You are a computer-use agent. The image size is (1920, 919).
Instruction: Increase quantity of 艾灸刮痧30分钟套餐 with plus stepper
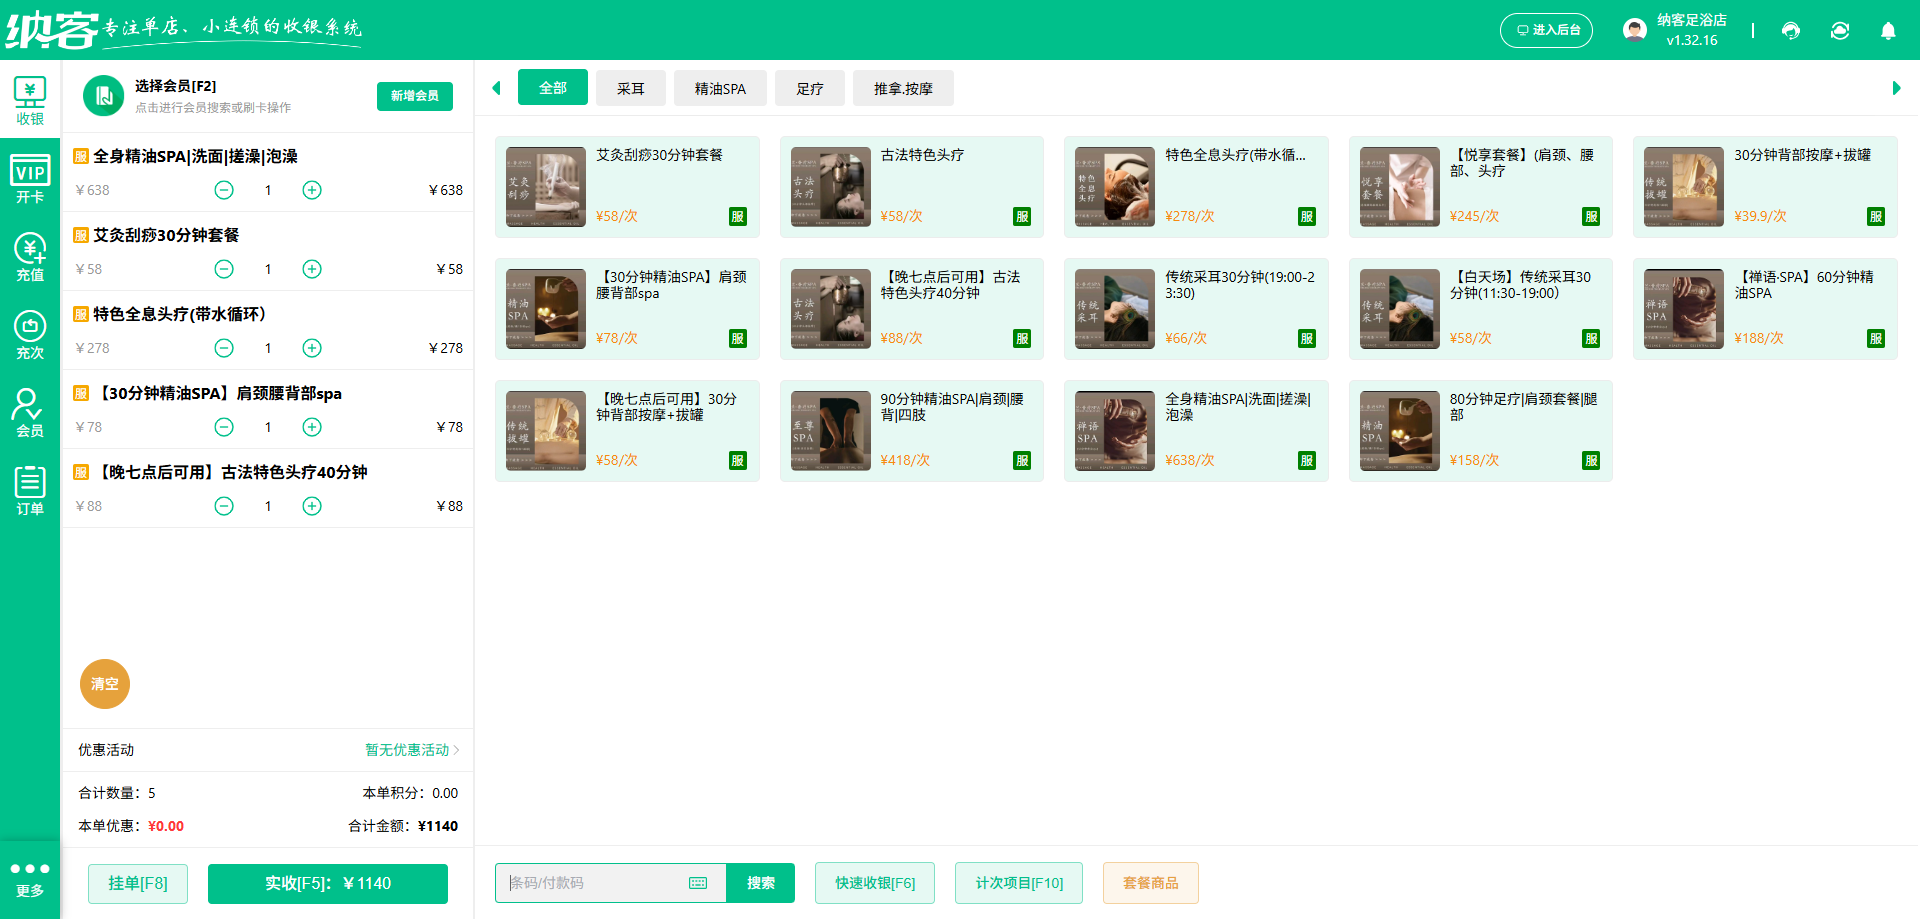tap(311, 269)
